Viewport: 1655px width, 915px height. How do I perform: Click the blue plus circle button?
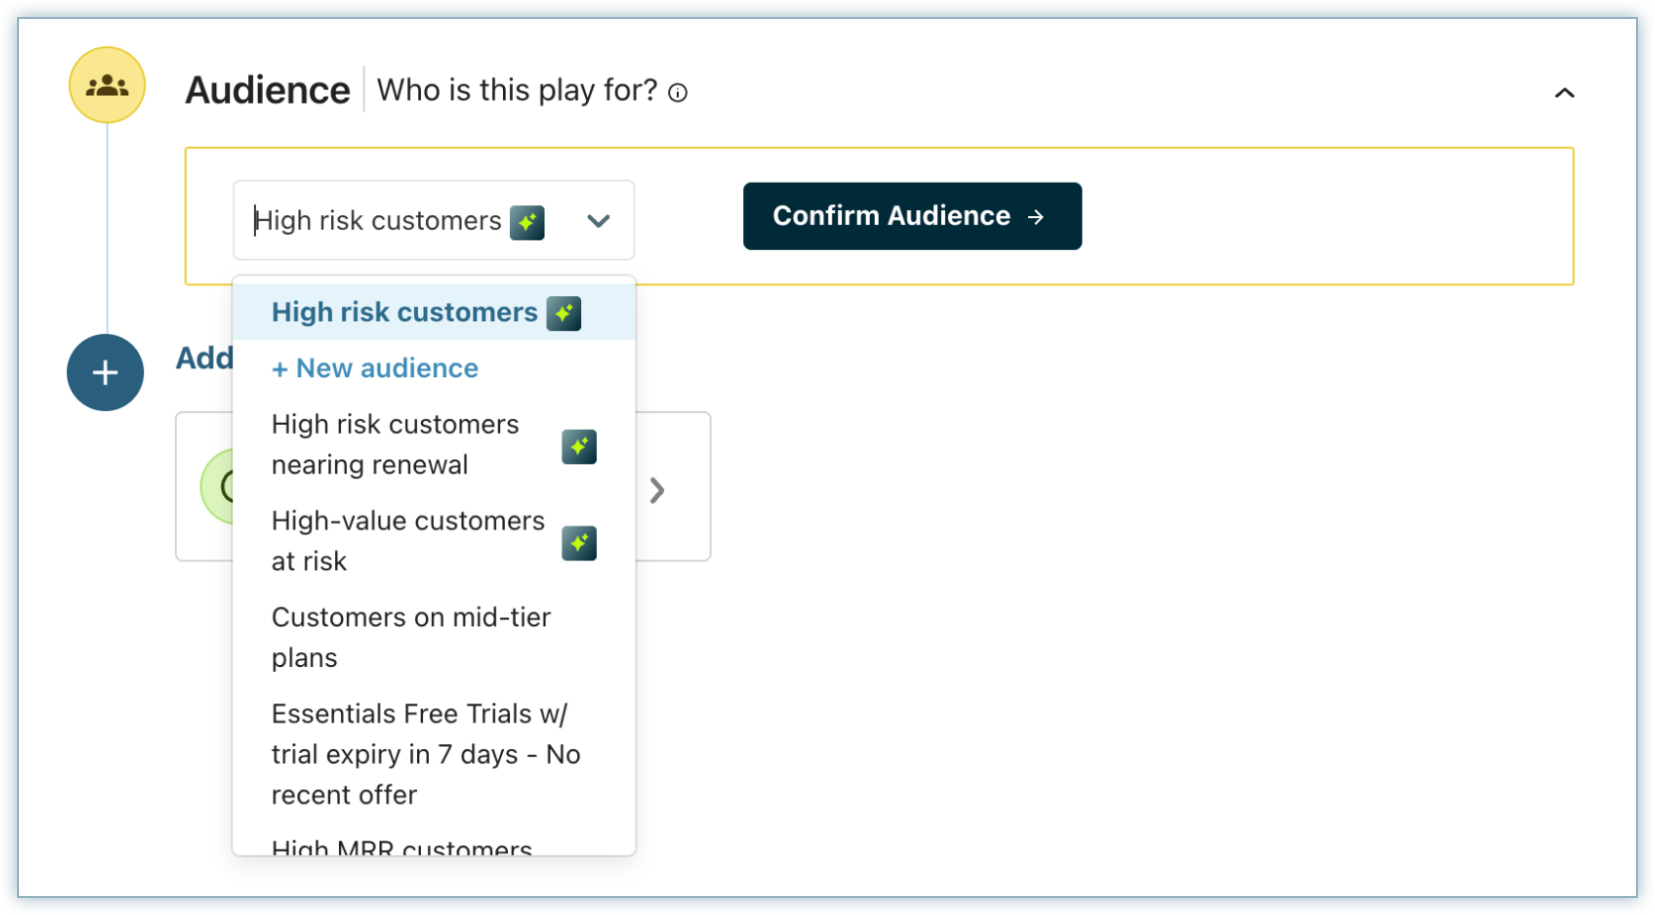[x=105, y=372]
